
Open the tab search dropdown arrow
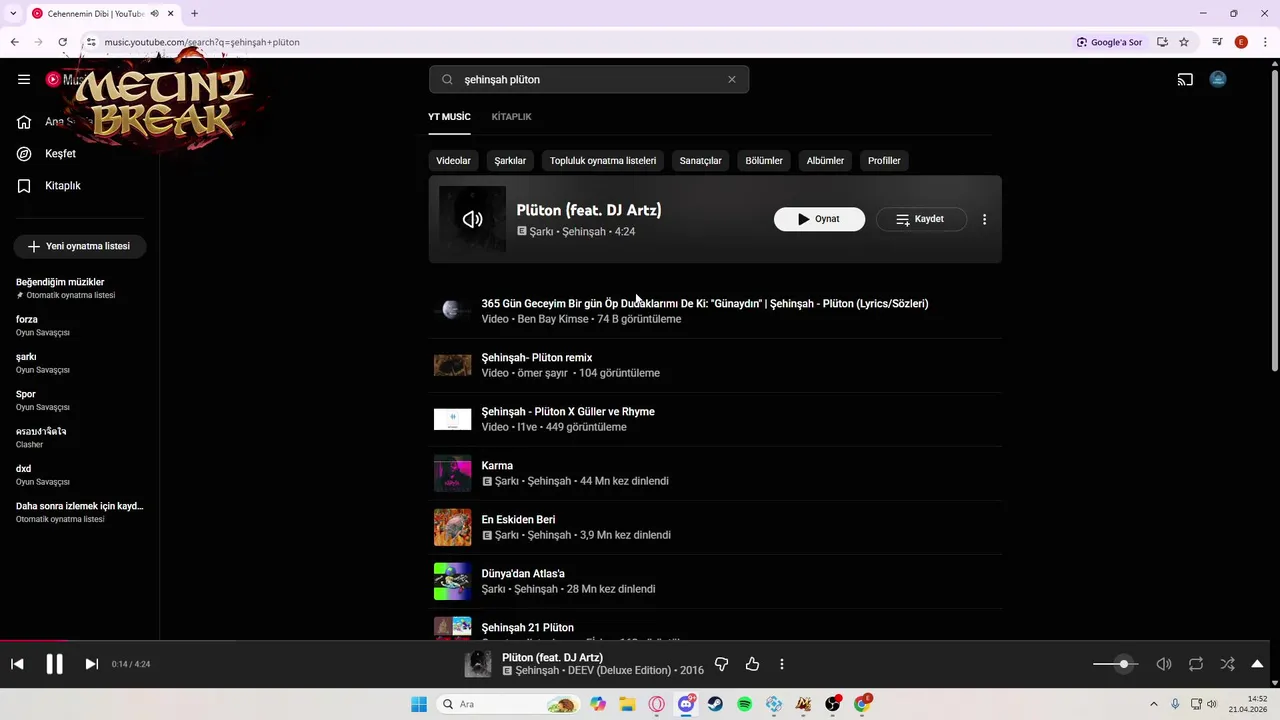pos(14,13)
